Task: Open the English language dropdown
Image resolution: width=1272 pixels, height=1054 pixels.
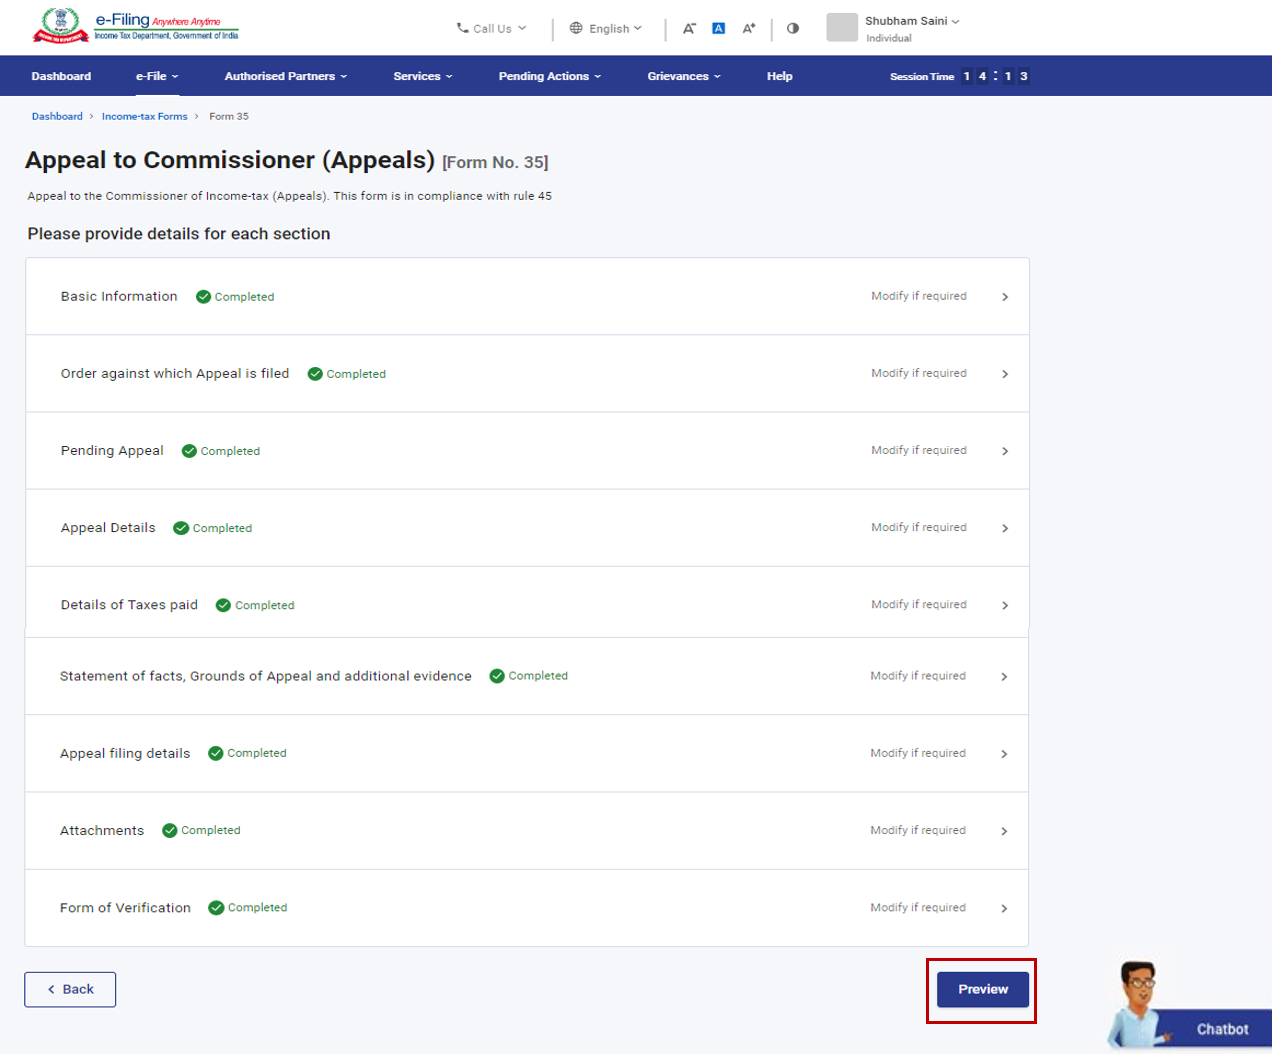Action: pos(606,29)
